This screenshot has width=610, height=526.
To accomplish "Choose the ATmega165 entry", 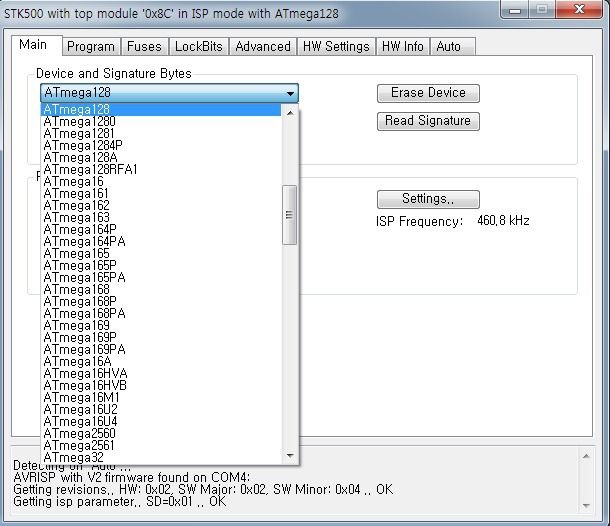I will coord(161,254).
